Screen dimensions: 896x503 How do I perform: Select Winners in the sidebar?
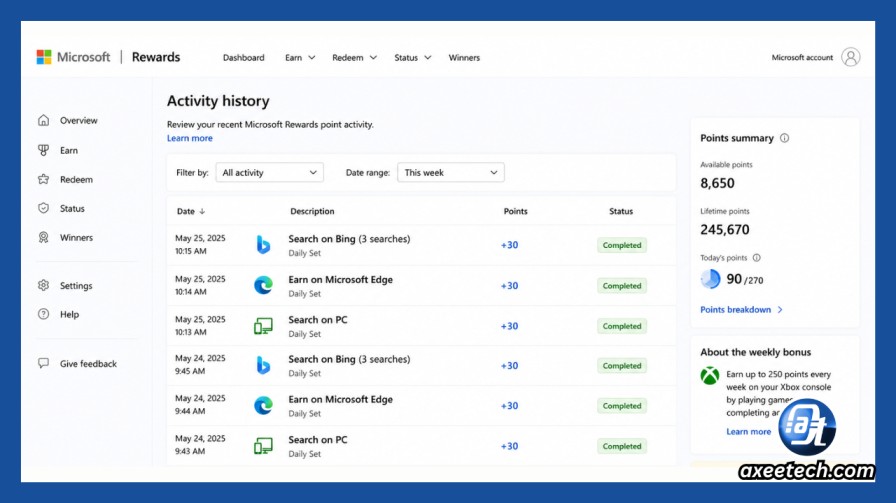pyautogui.click(x=76, y=237)
